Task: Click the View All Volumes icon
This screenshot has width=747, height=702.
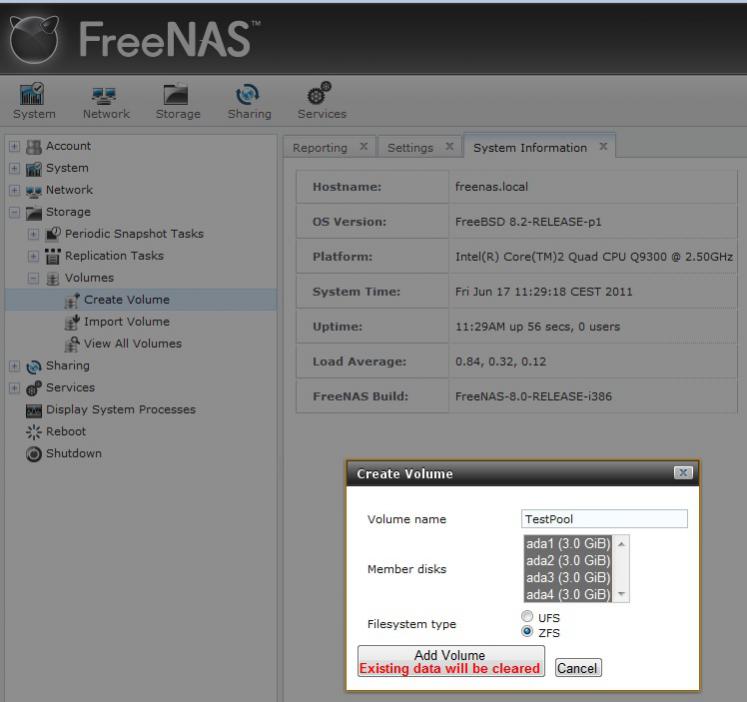Action: 72,344
